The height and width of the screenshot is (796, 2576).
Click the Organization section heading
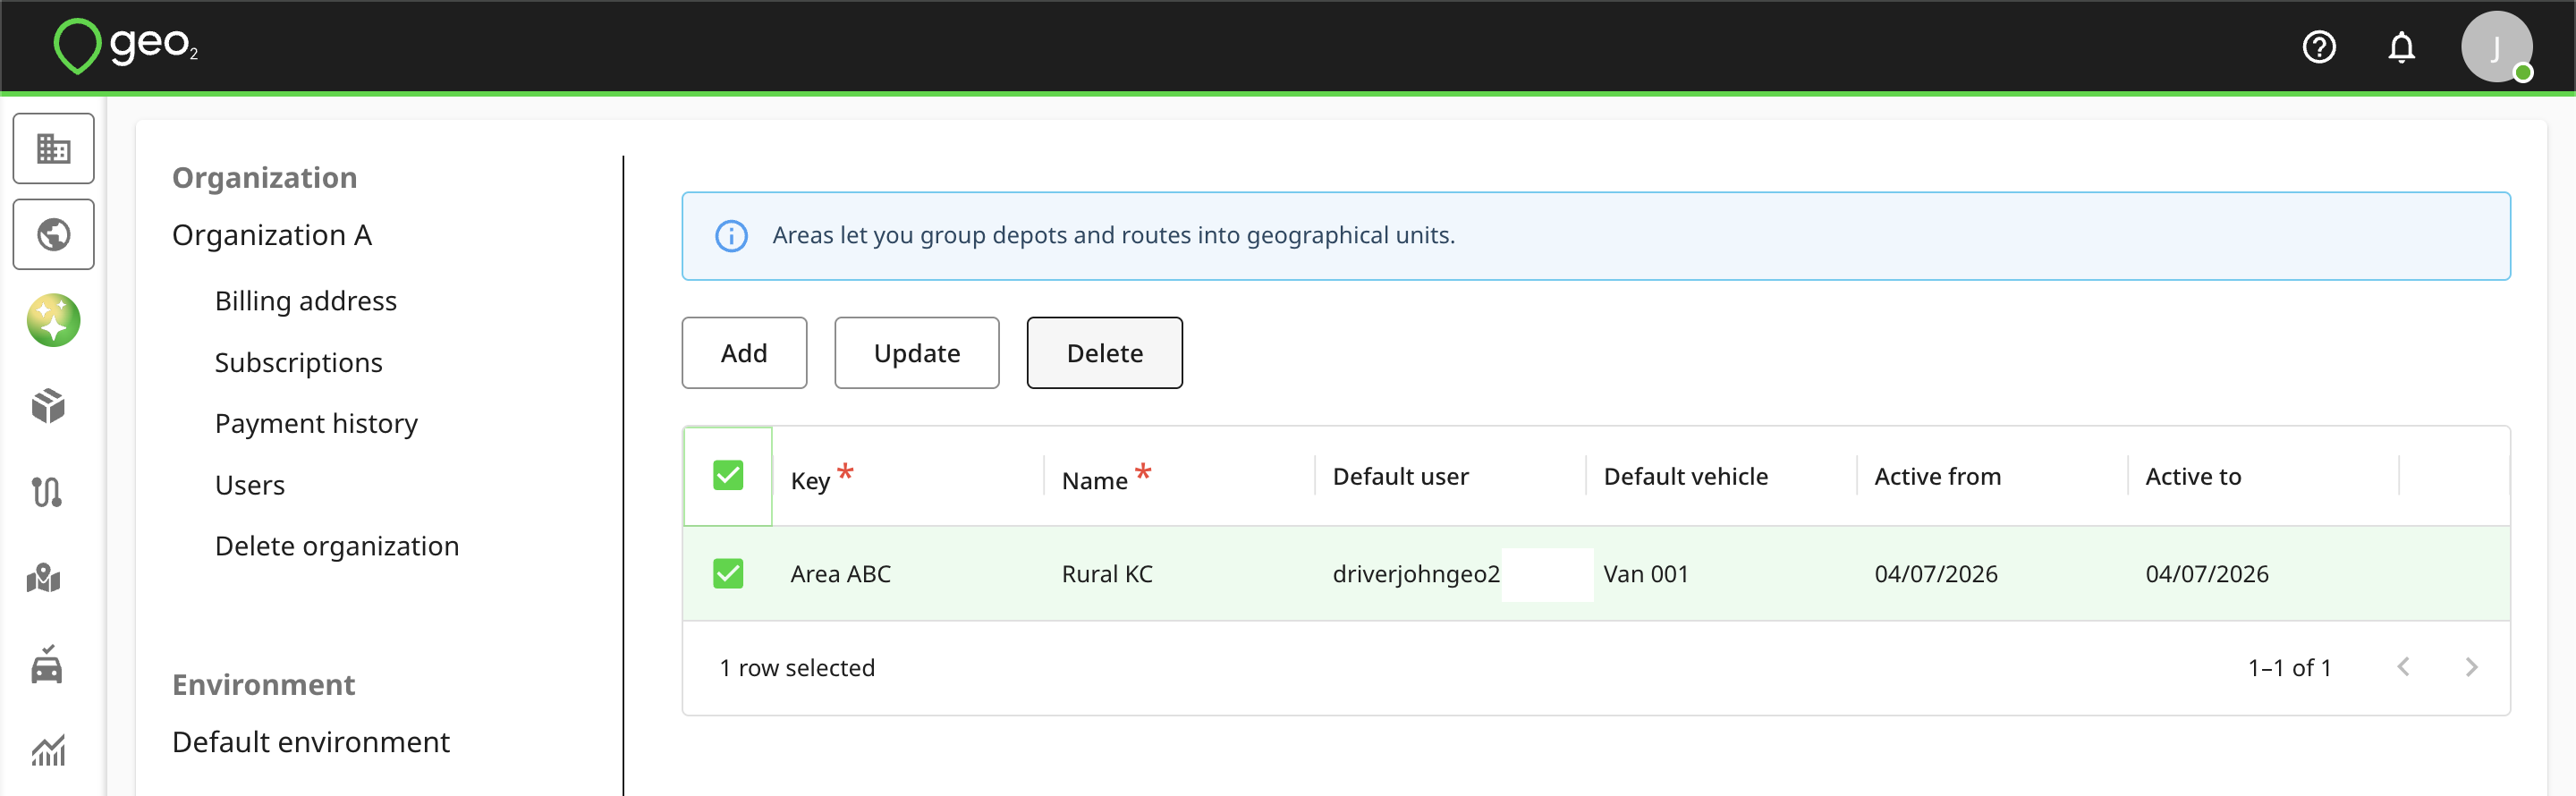click(264, 177)
